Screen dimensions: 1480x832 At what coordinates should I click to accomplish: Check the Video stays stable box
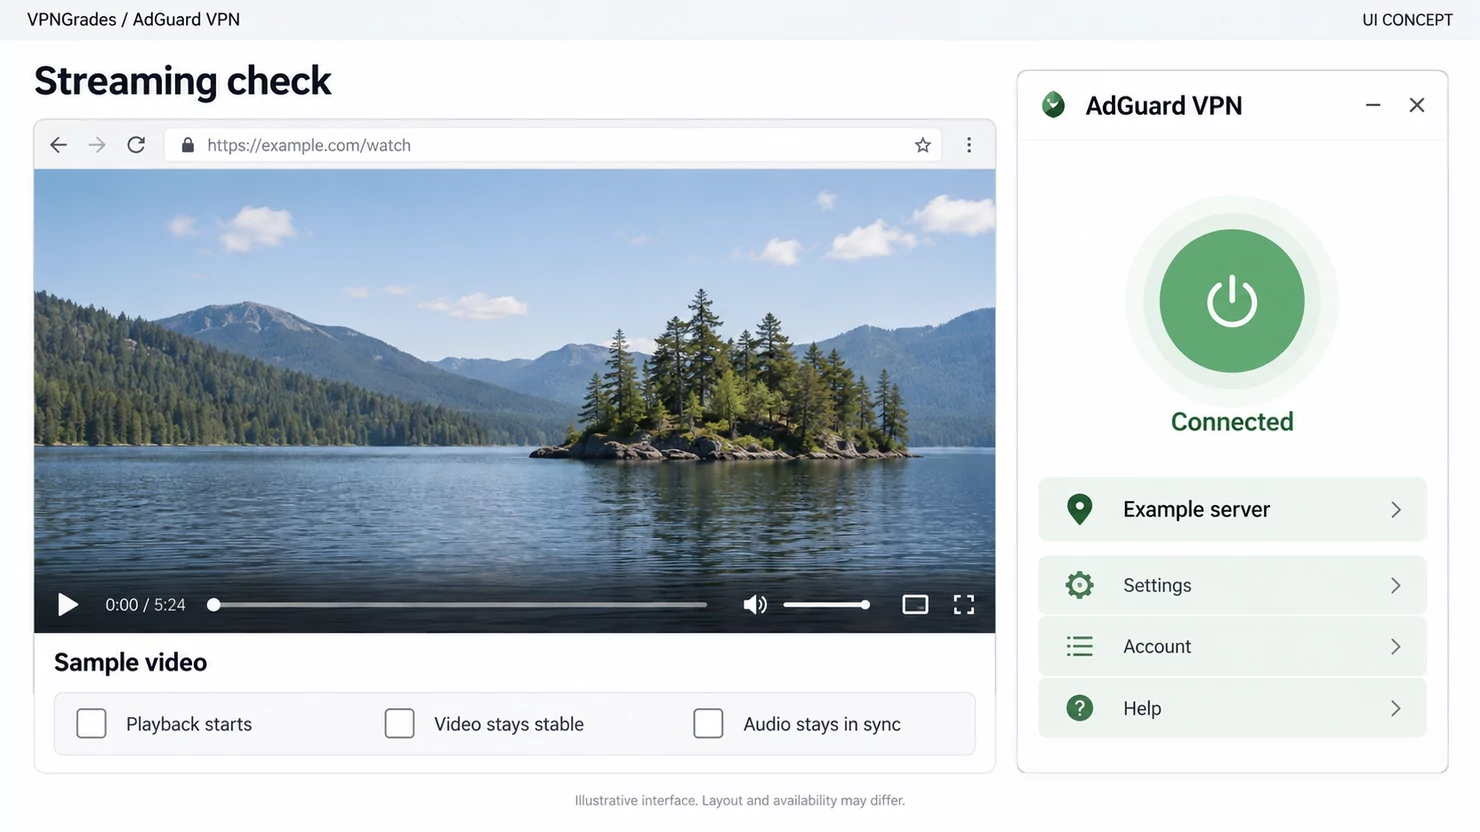click(400, 723)
